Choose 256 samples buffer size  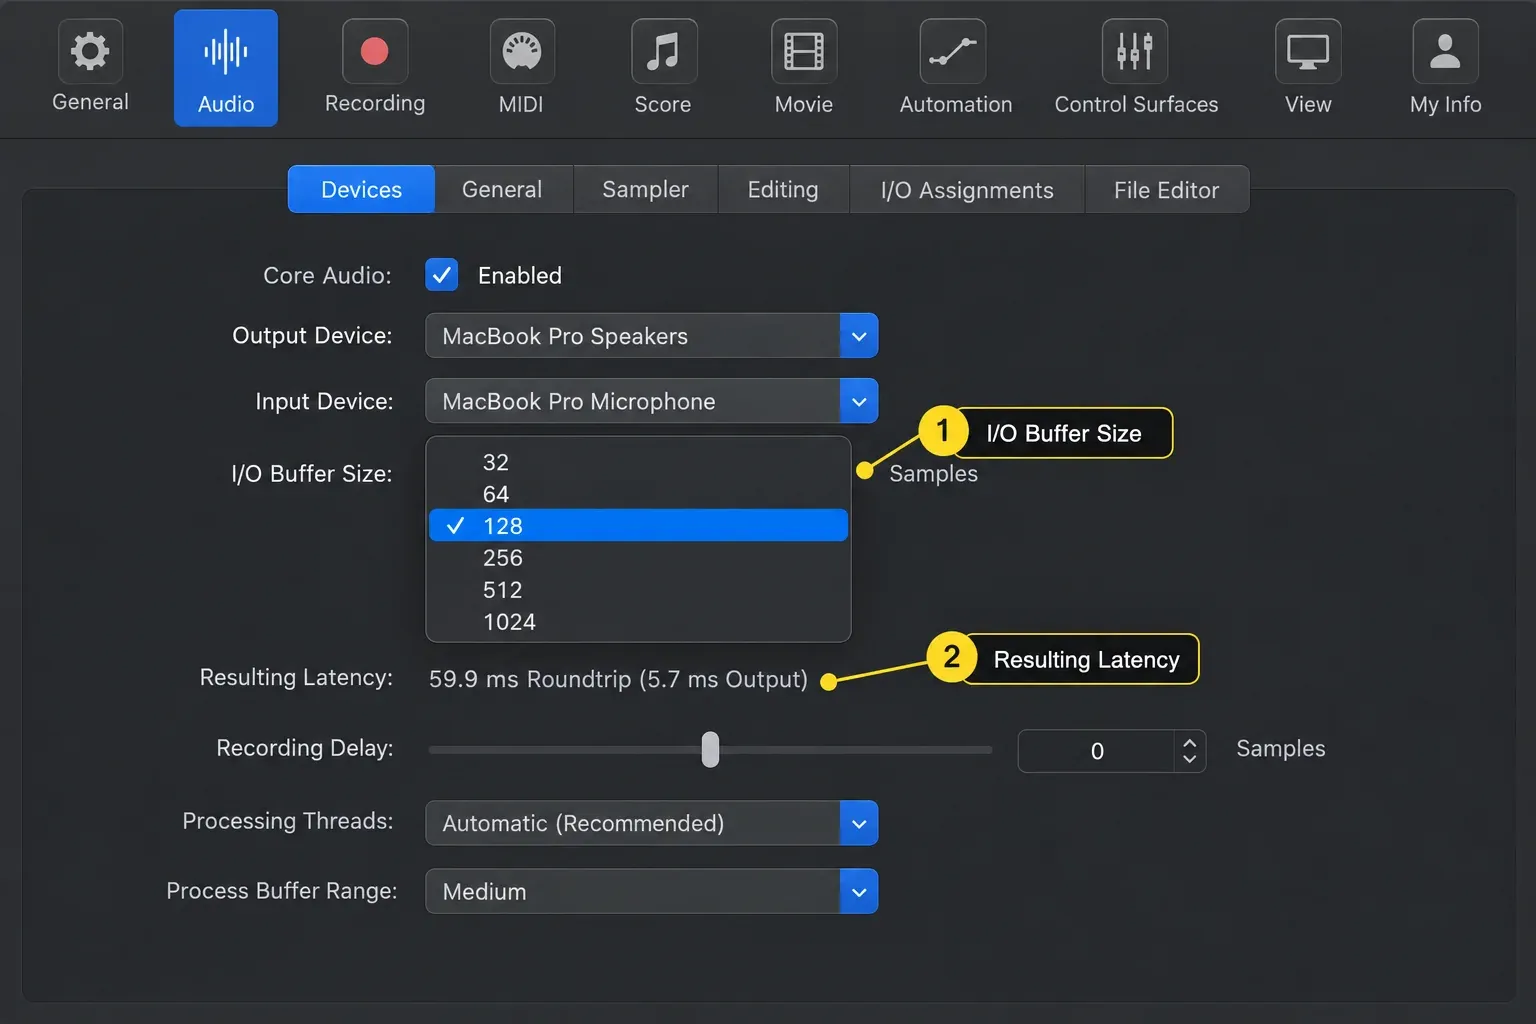tap(638, 558)
